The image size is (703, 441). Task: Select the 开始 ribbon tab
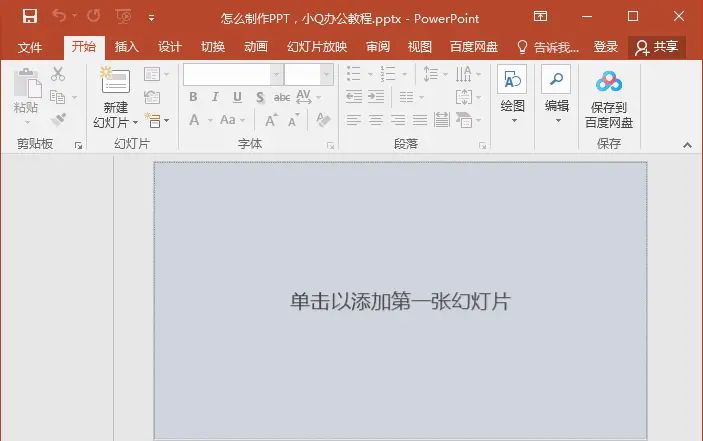(x=84, y=47)
